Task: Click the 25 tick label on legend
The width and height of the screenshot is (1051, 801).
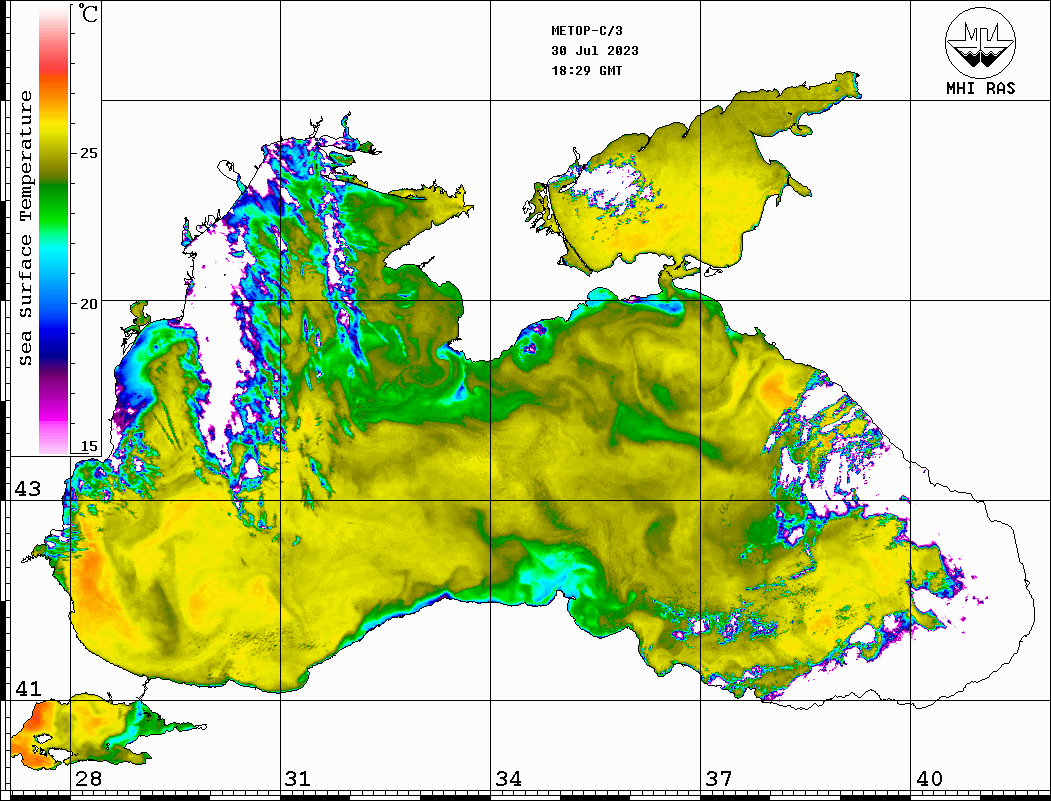Action: (88, 153)
